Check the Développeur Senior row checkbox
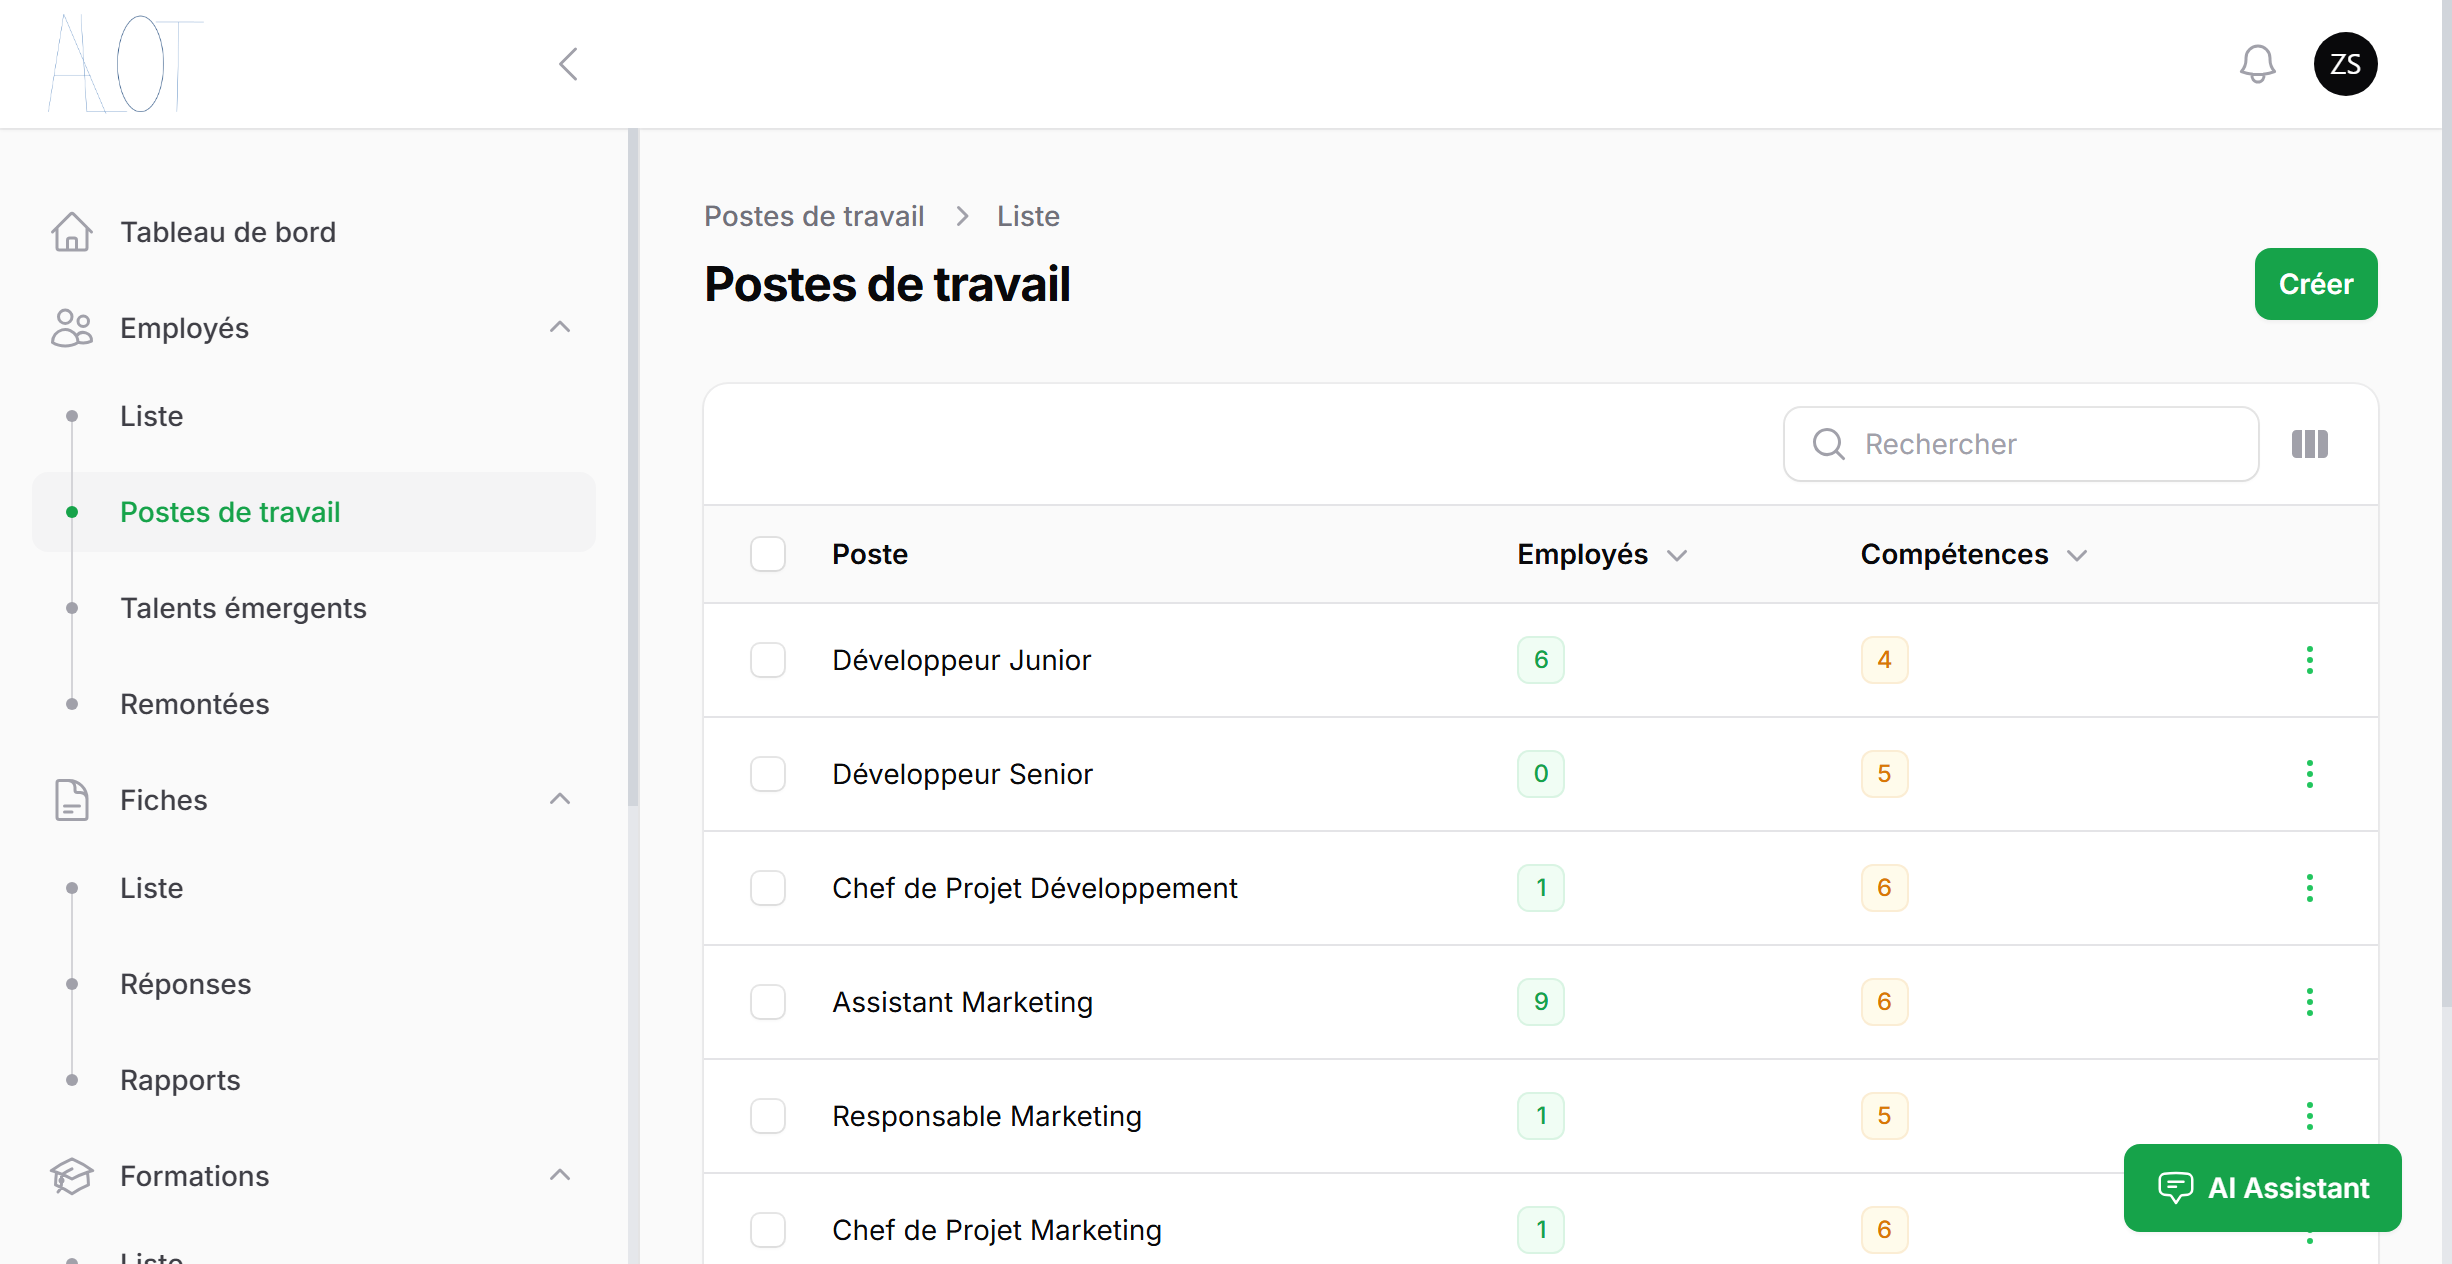This screenshot has width=2452, height=1264. click(x=768, y=774)
